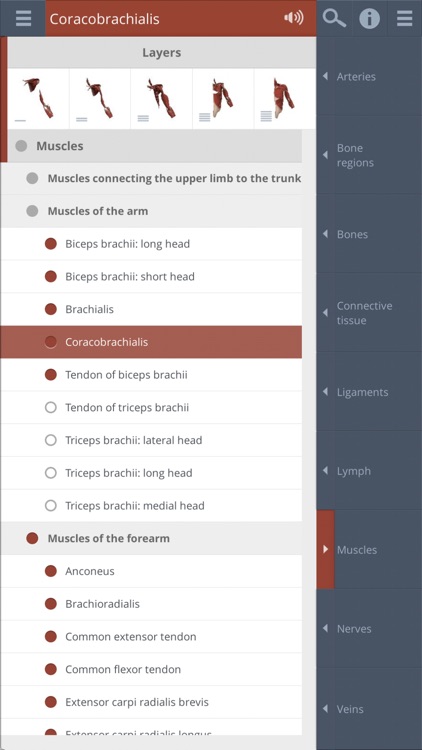Open the search magnifier icon
The height and width of the screenshot is (750, 422).
(334, 18)
